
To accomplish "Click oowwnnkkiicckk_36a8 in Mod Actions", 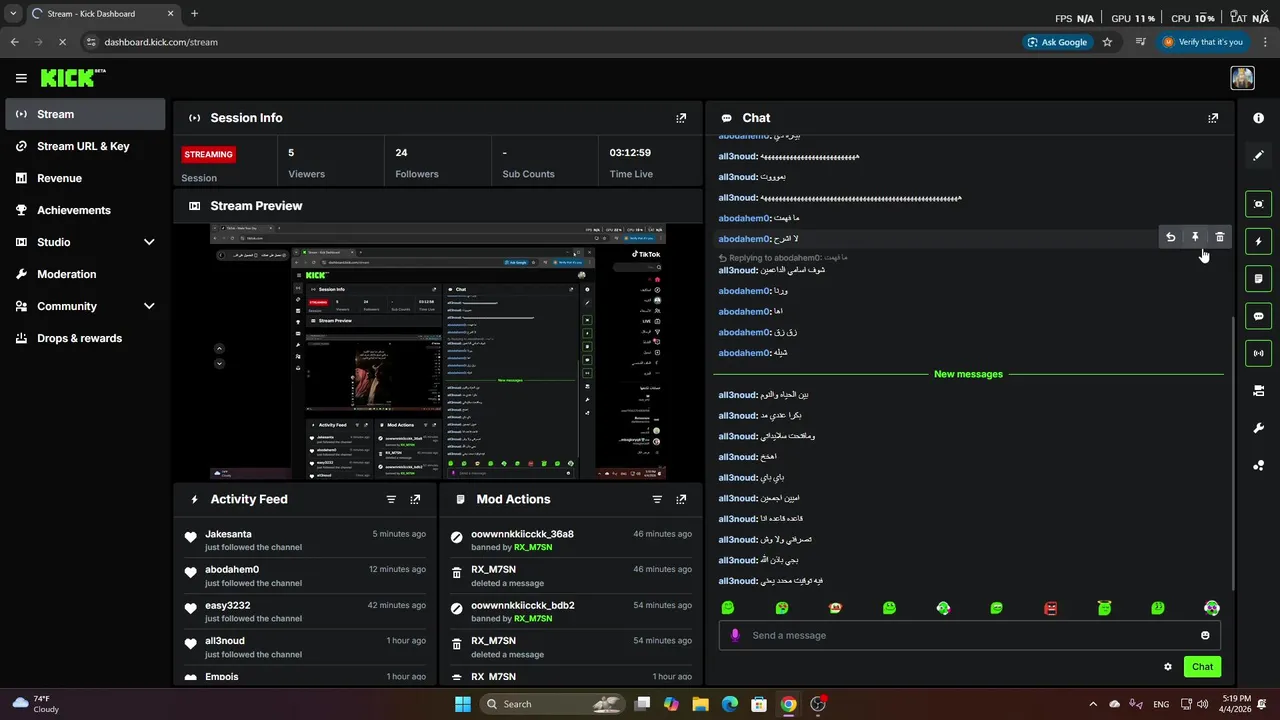I will point(522,534).
